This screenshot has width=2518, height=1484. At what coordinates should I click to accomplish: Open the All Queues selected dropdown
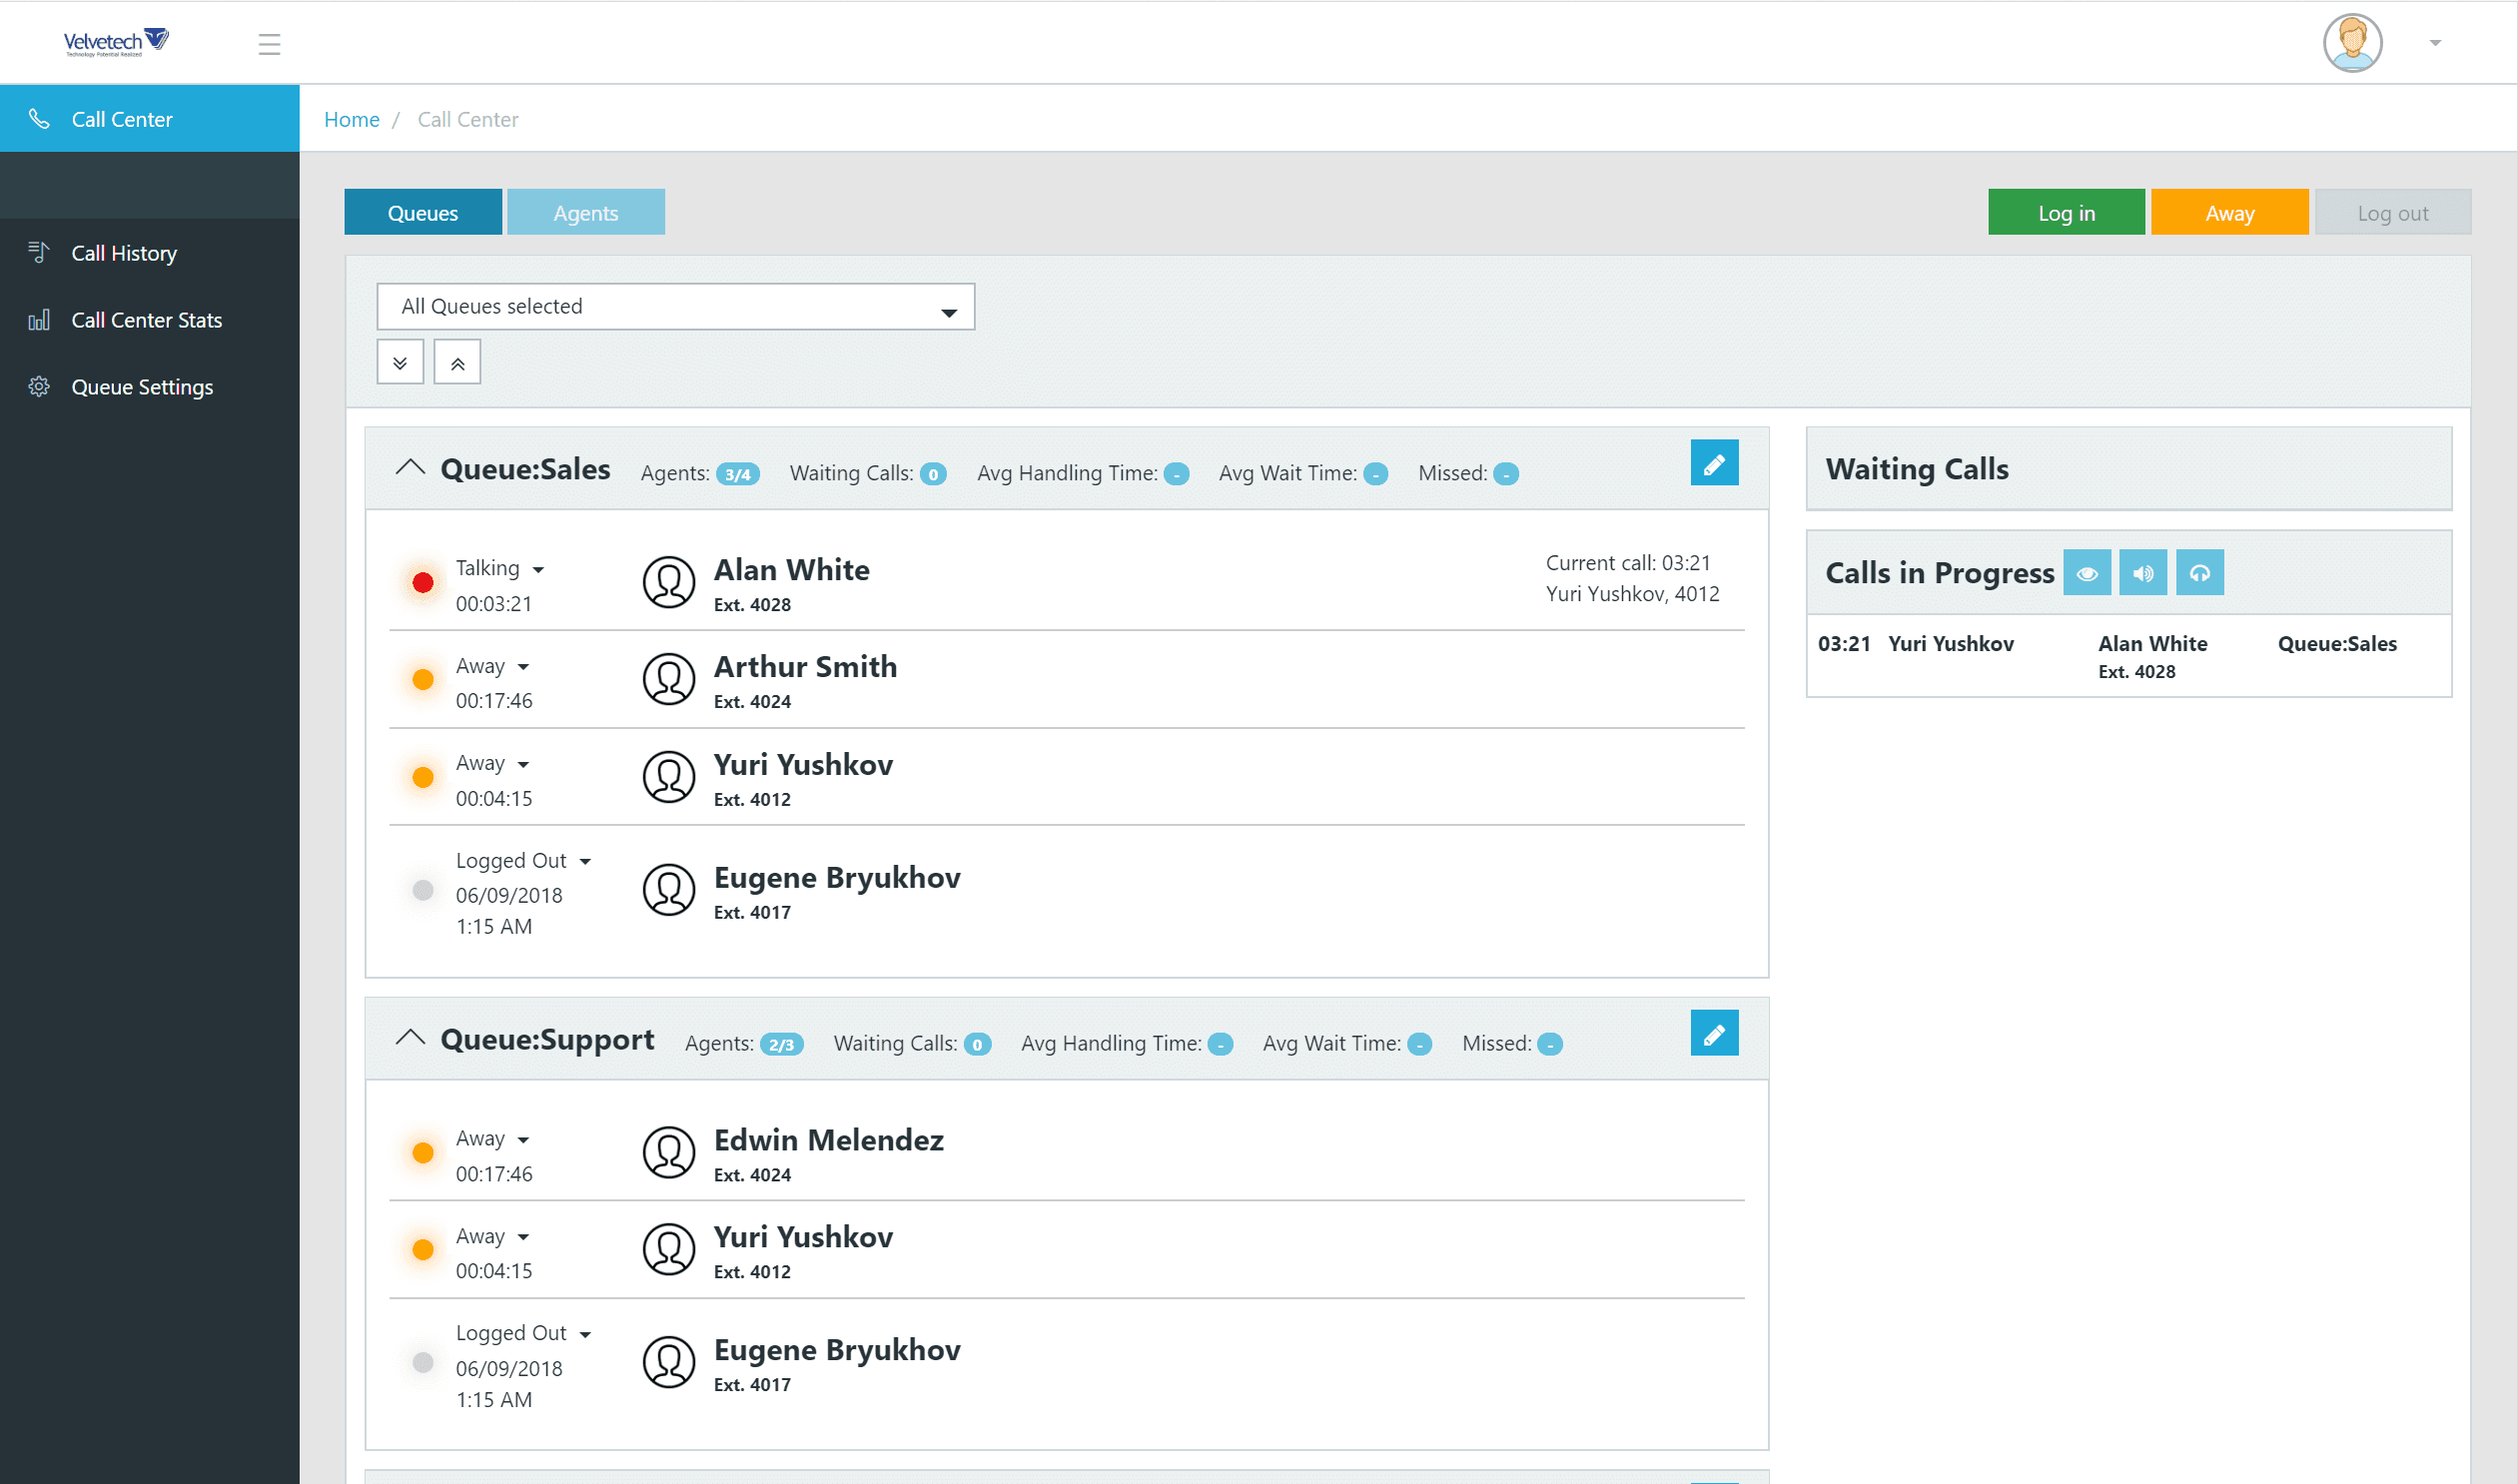point(675,306)
